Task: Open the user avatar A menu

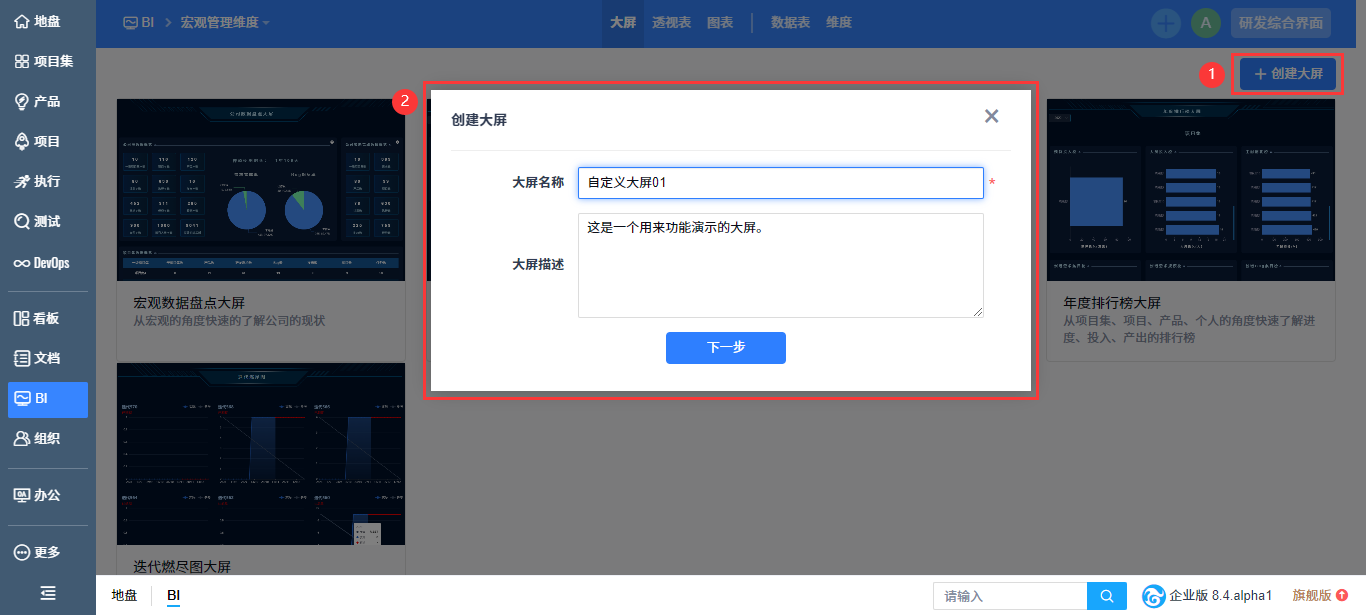Action: coord(1206,22)
